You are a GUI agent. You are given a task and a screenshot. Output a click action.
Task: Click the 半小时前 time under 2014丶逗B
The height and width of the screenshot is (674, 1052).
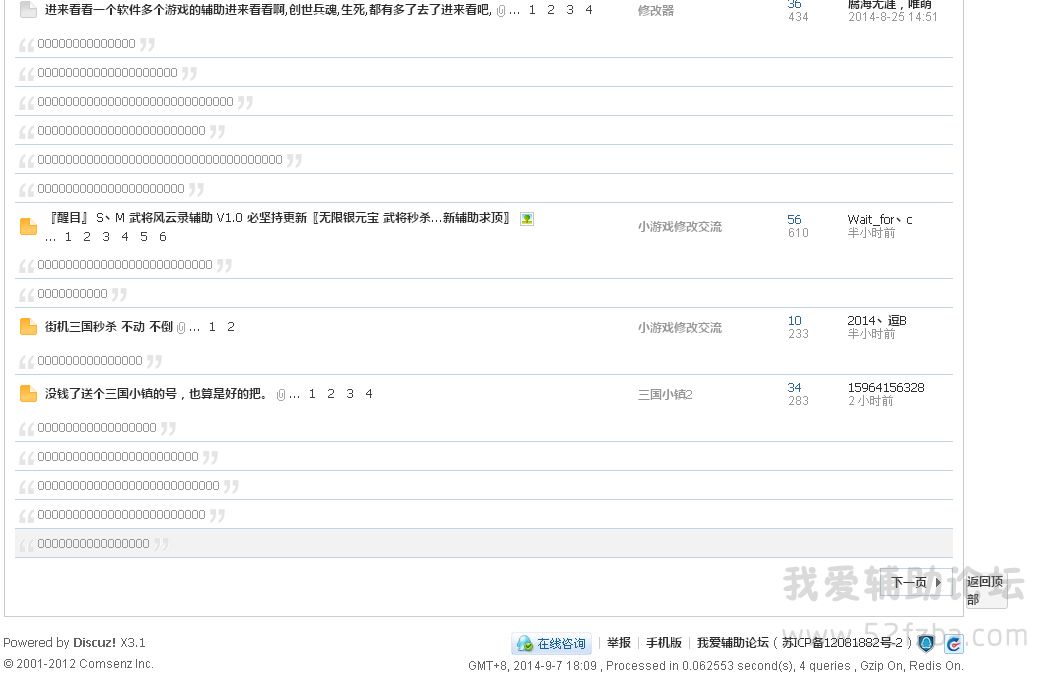point(872,334)
